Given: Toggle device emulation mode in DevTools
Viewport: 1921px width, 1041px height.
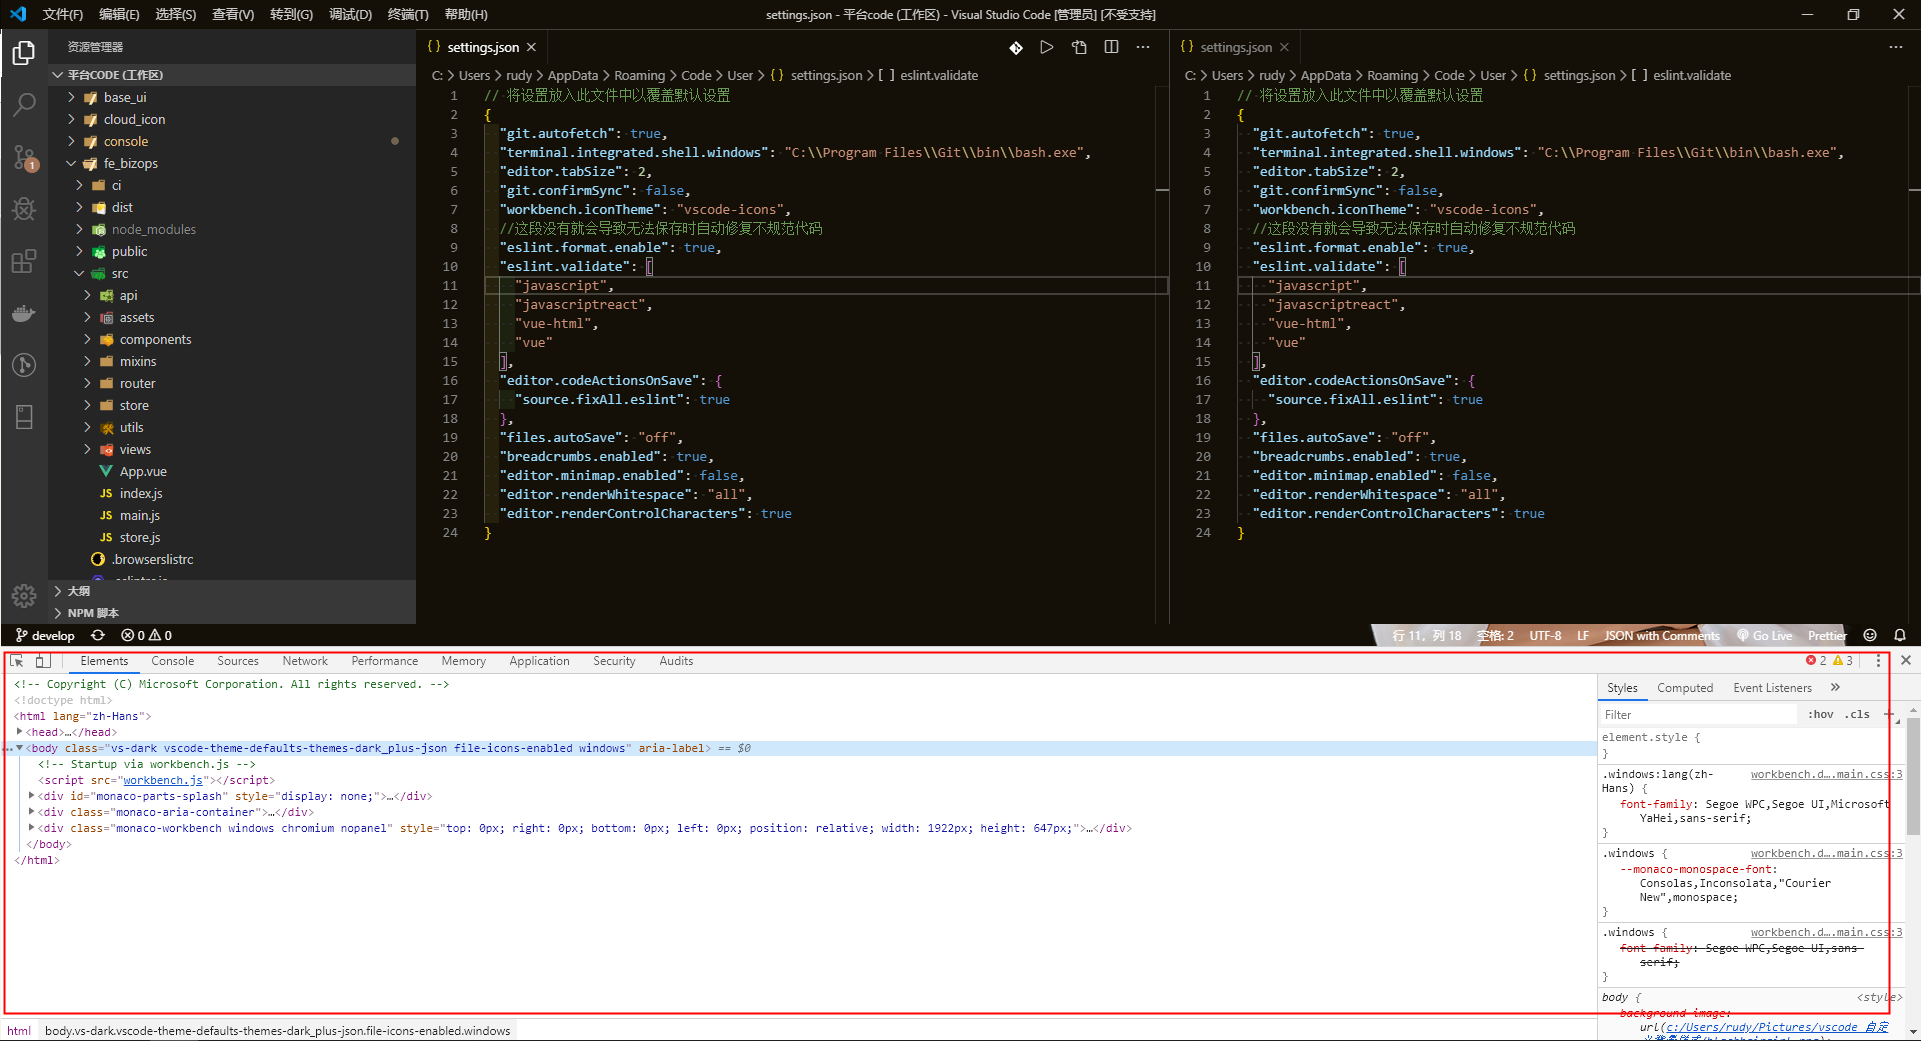Looking at the screenshot, I should (x=42, y=661).
